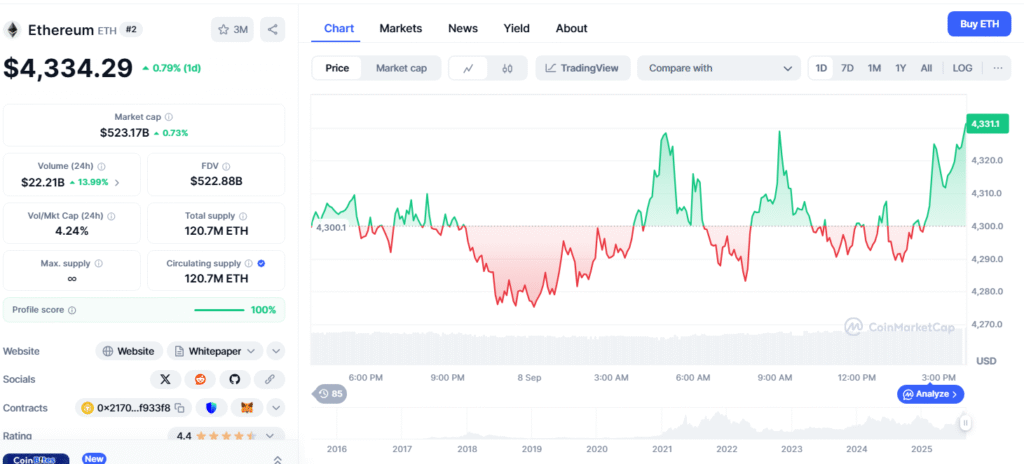Open the Compare with dropdown

pyautogui.click(x=718, y=68)
